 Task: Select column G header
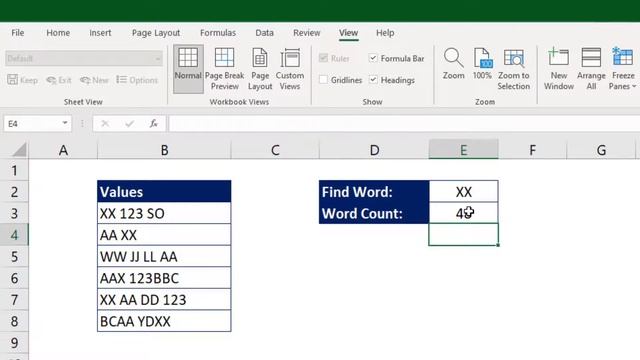pos(601,150)
